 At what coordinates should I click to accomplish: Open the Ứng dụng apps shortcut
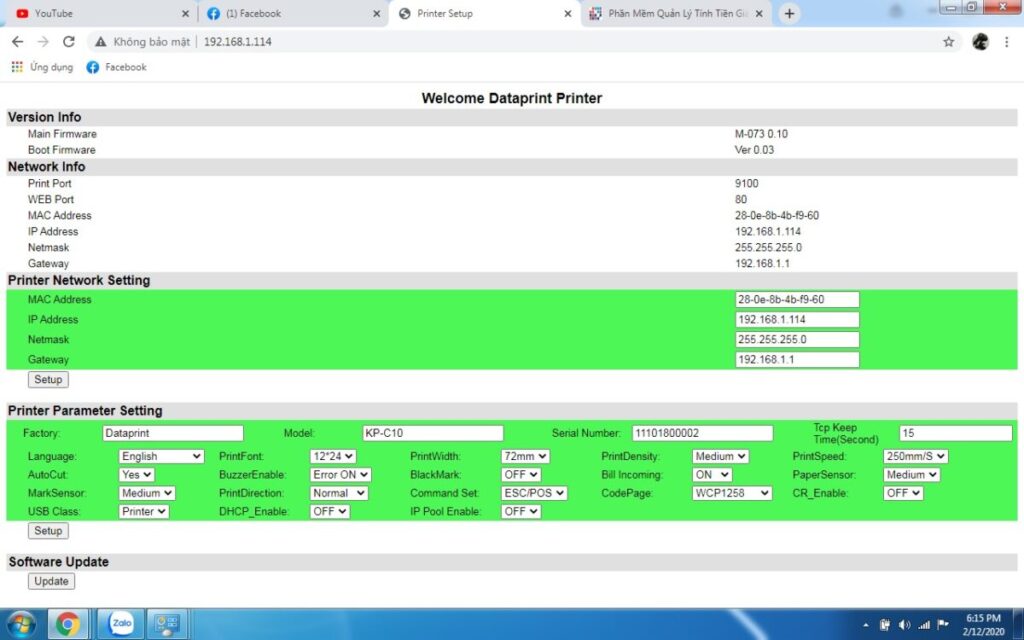(x=42, y=67)
